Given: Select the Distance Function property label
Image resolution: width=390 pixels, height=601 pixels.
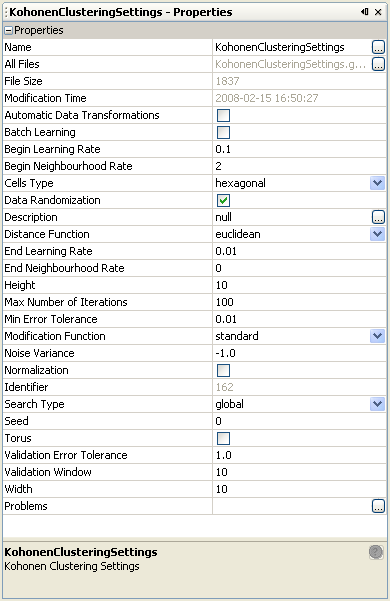Looking at the screenshot, I should coord(47,234).
